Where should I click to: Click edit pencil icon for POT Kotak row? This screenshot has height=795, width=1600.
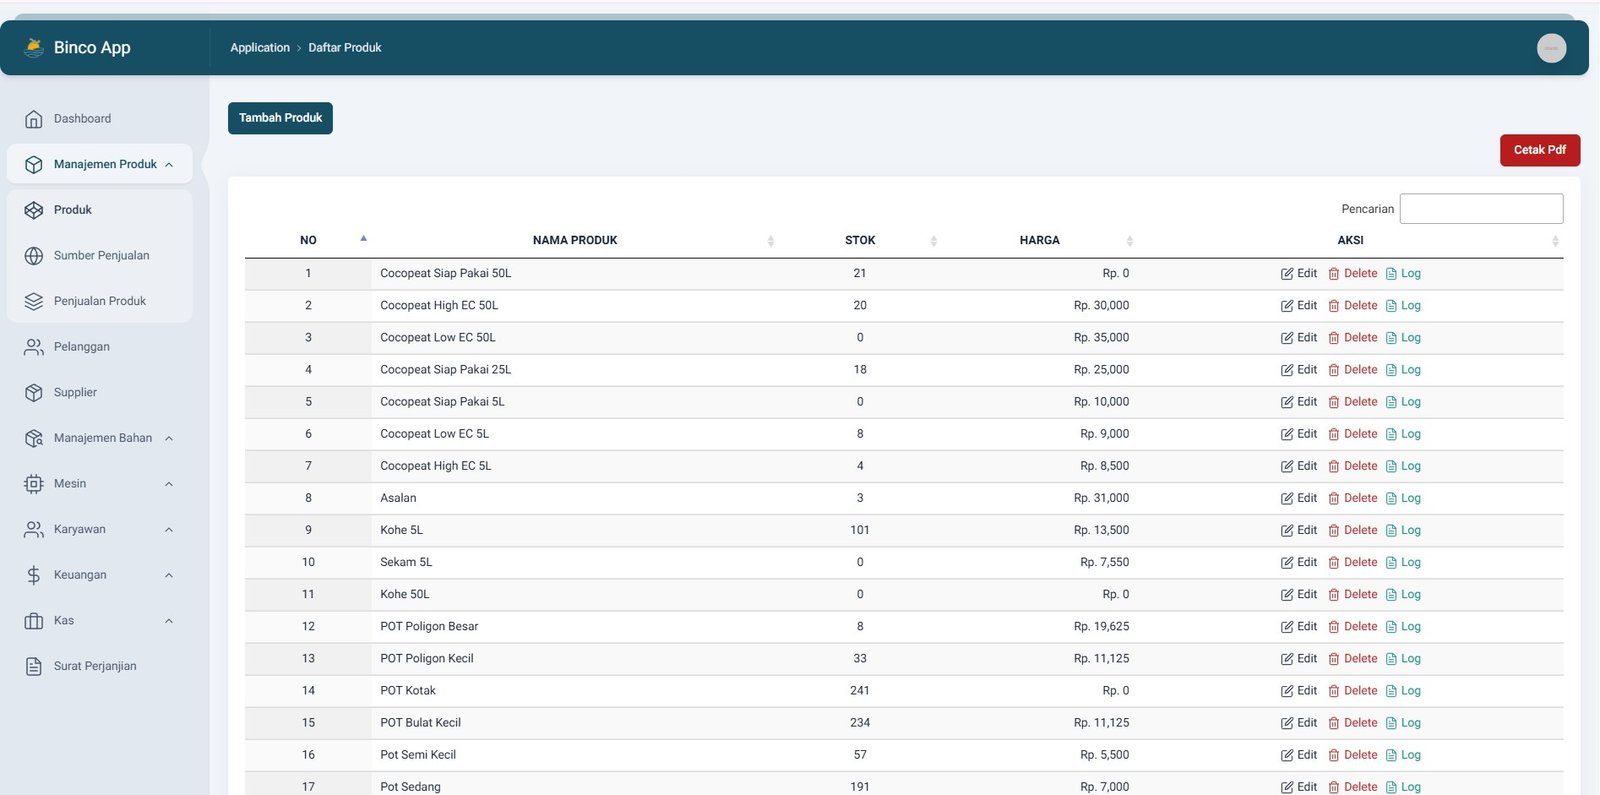coord(1287,691)
